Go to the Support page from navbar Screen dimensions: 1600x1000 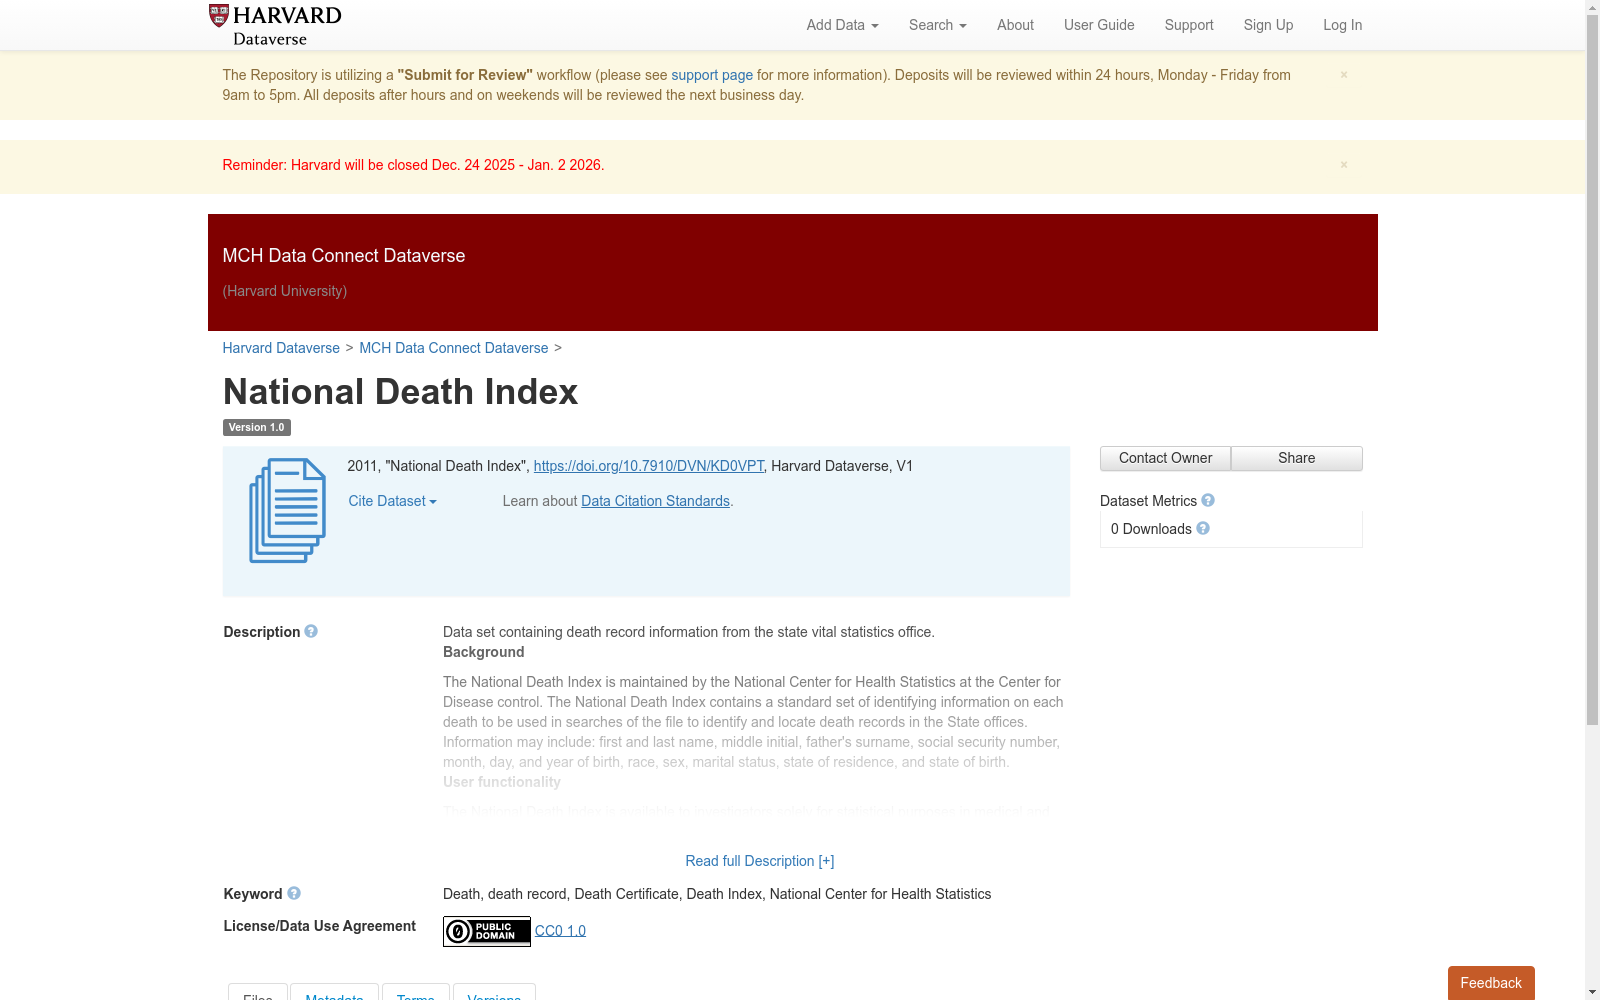1189,25
